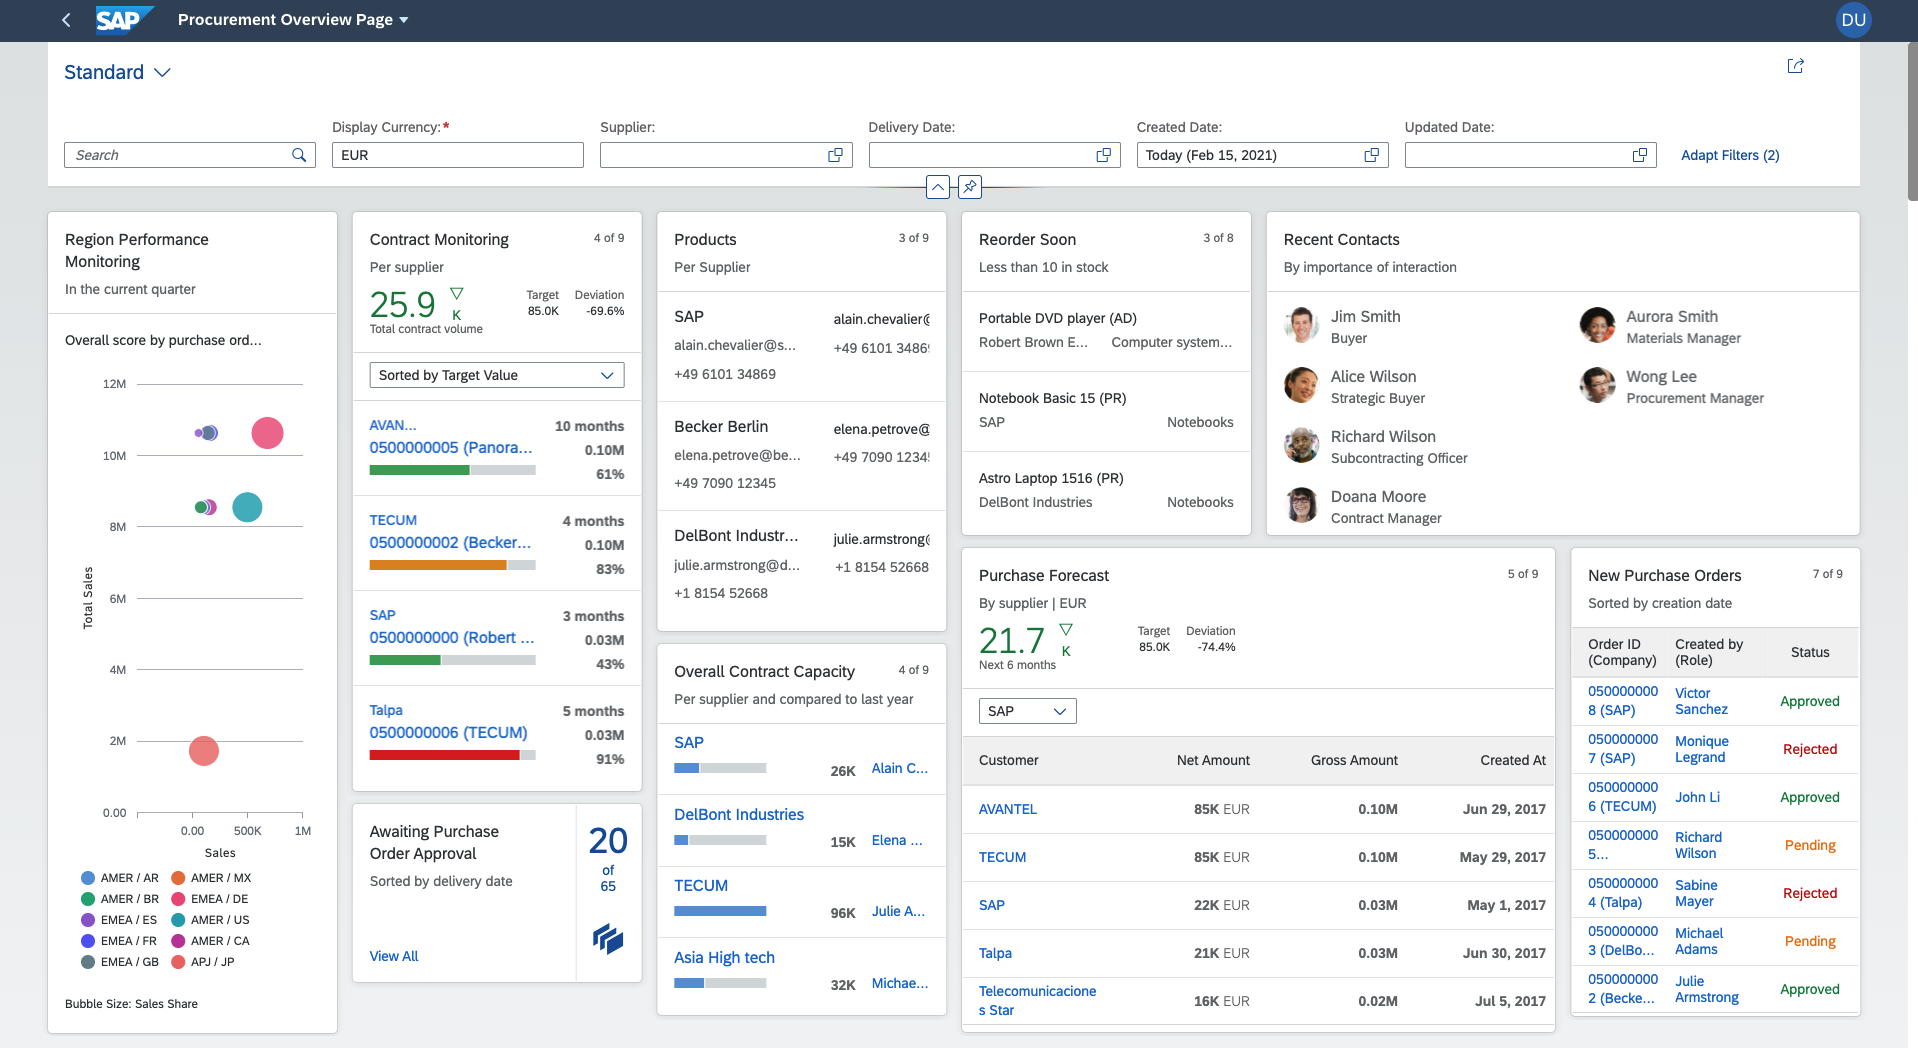The width and height of the screenshot is (1918, 1048).
Task: Click the EMEA / DE pink bubble in chart
Action: point(267,433)
